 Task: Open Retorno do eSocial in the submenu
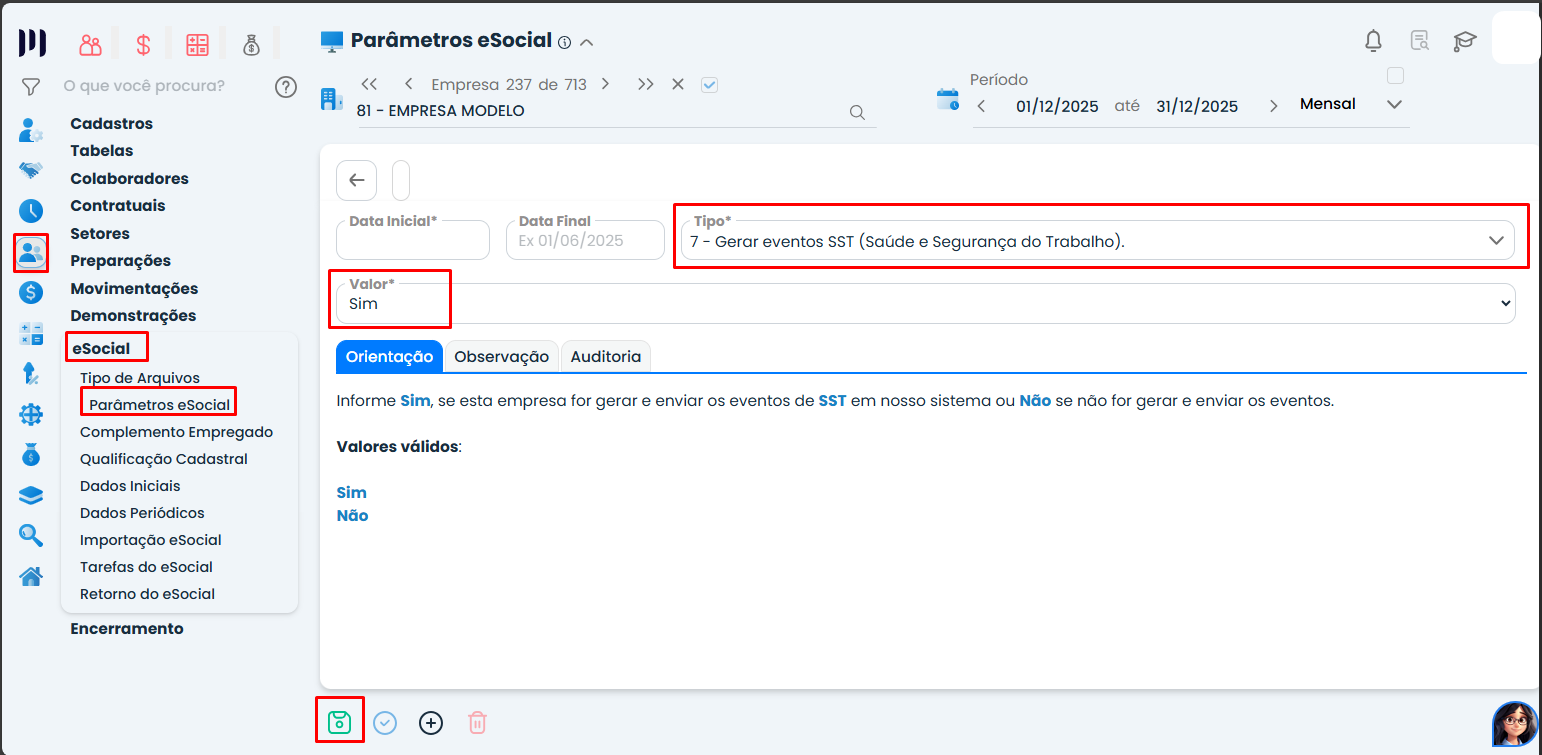[x=148, y=594]
